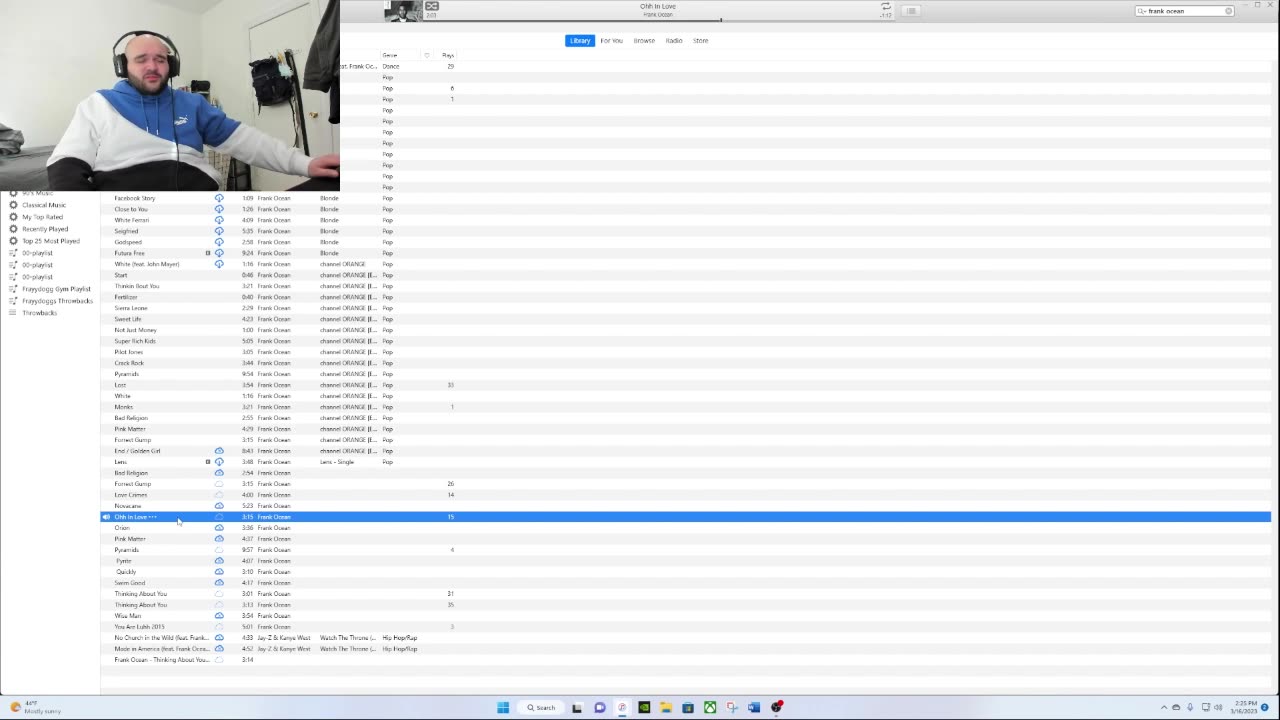Sort songs by Genre column header
This screenshot has height=720, width=1280.
click(x=390, y=55)
